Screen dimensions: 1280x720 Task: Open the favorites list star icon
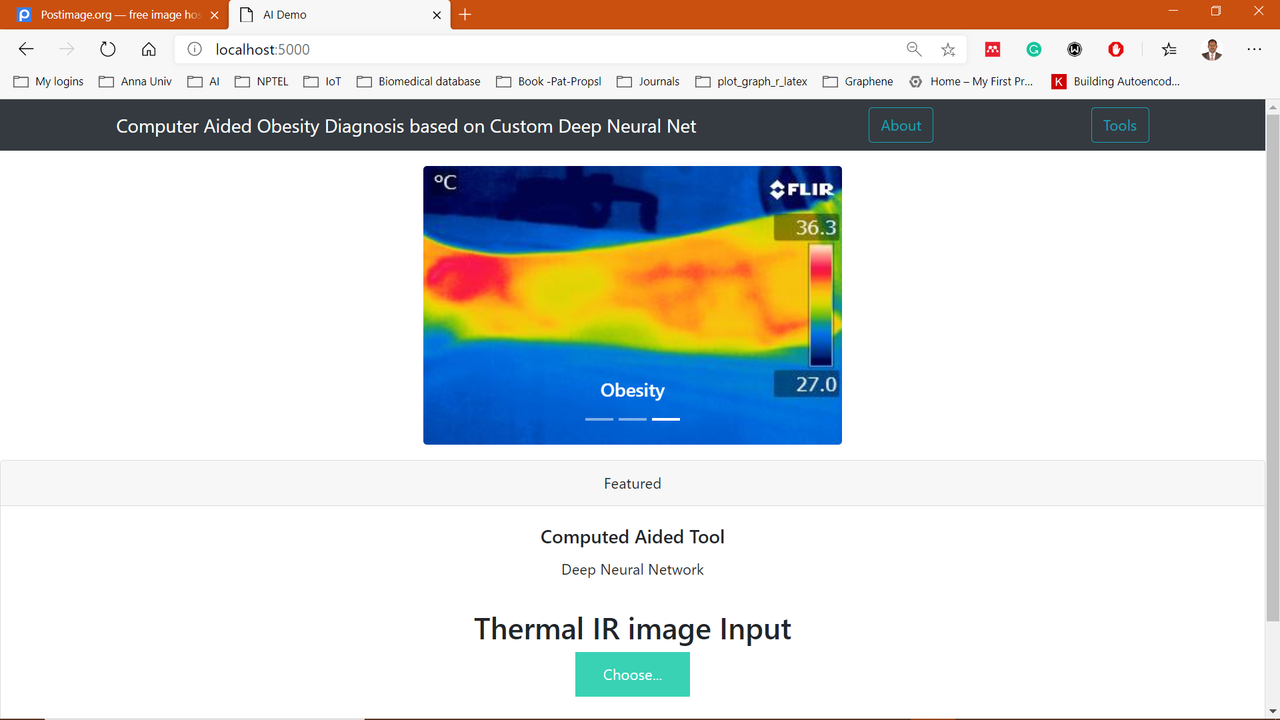coord(1169,49)
